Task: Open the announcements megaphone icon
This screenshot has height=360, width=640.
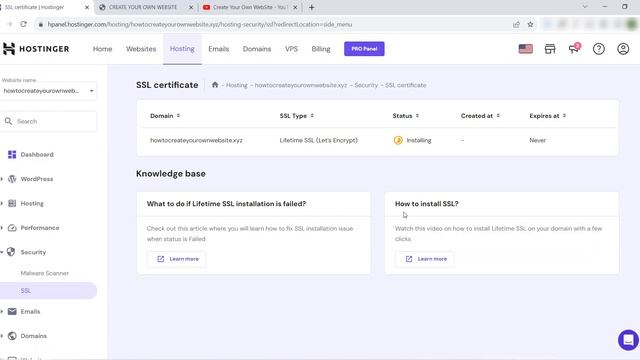Action: [574, 49]
